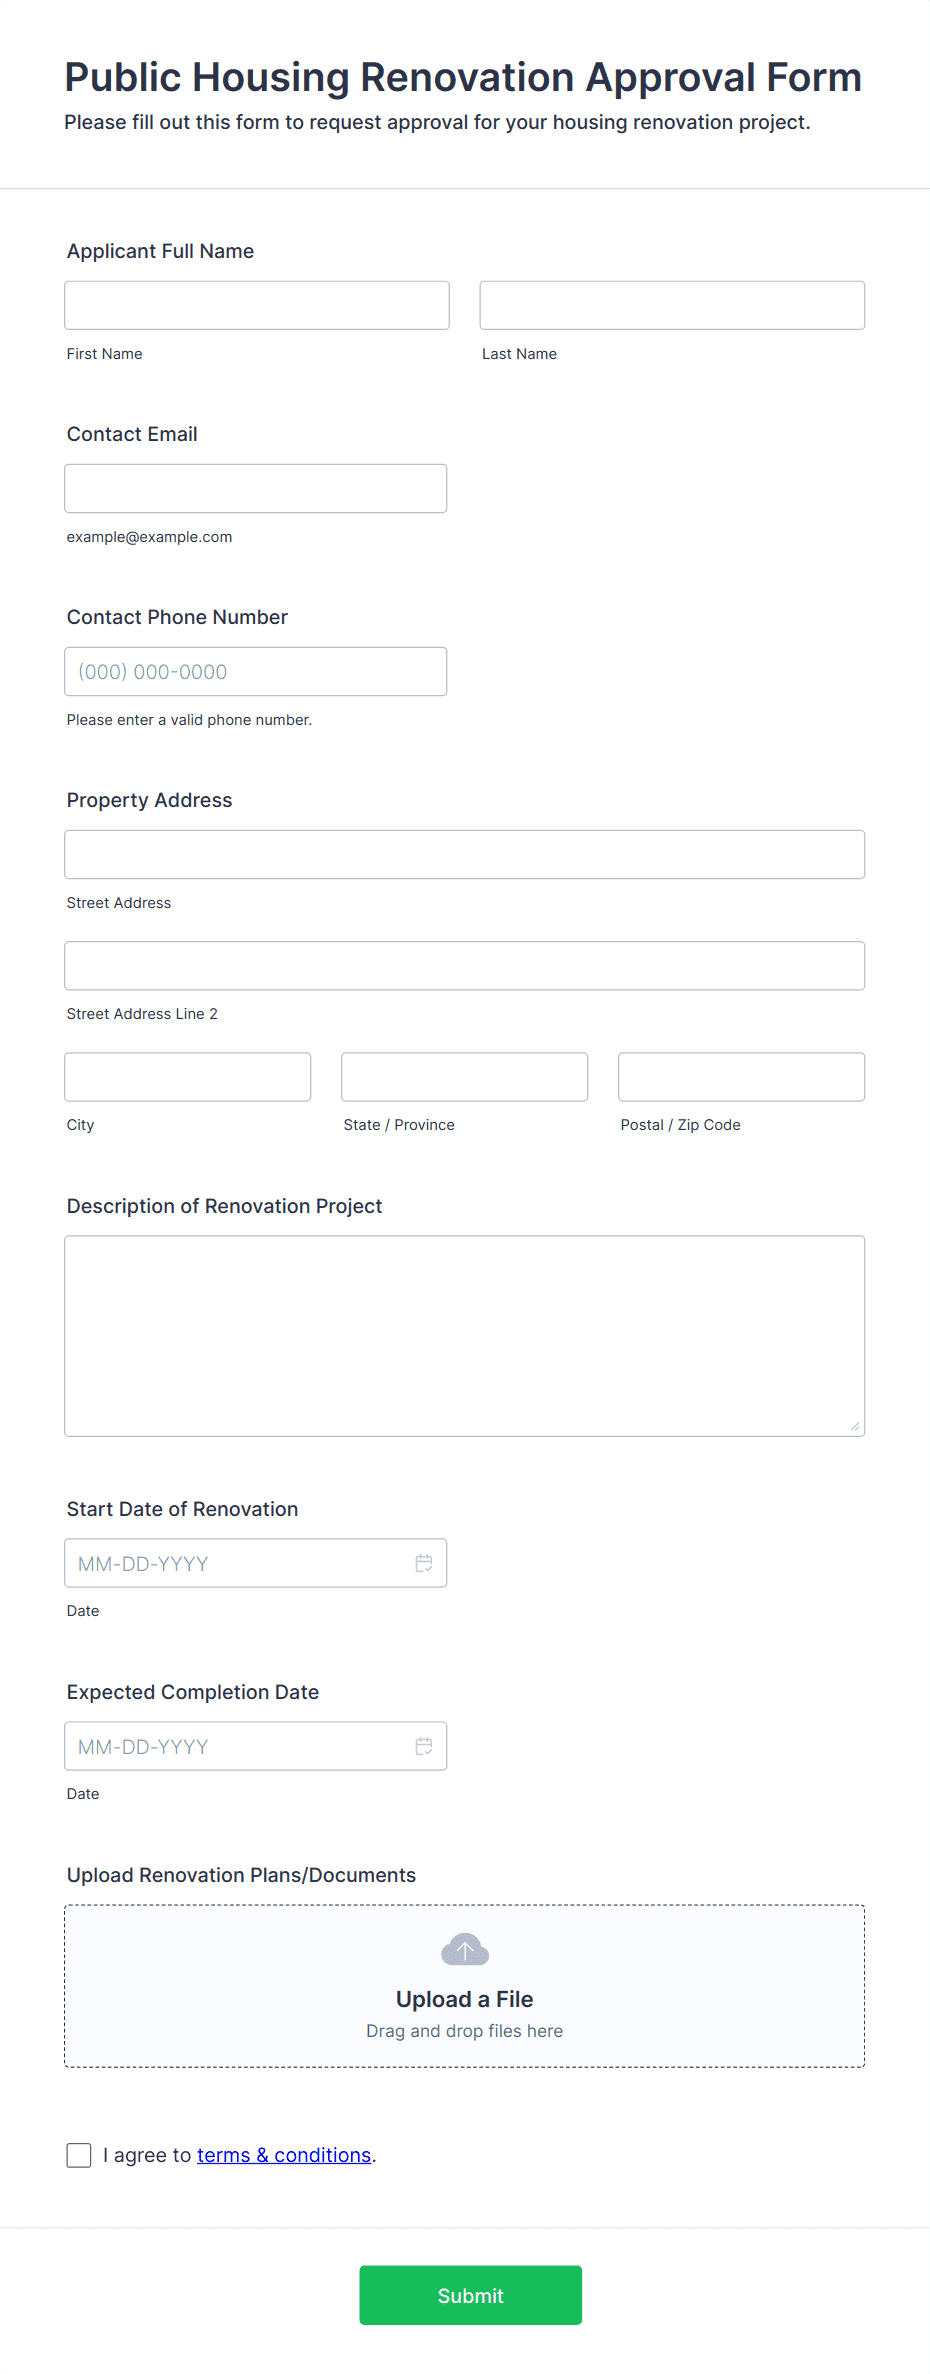The width and height of the screenshot is (930, 2374).
Task: Focus the Postal / Zip Code field
Action: coord(742,1076)
